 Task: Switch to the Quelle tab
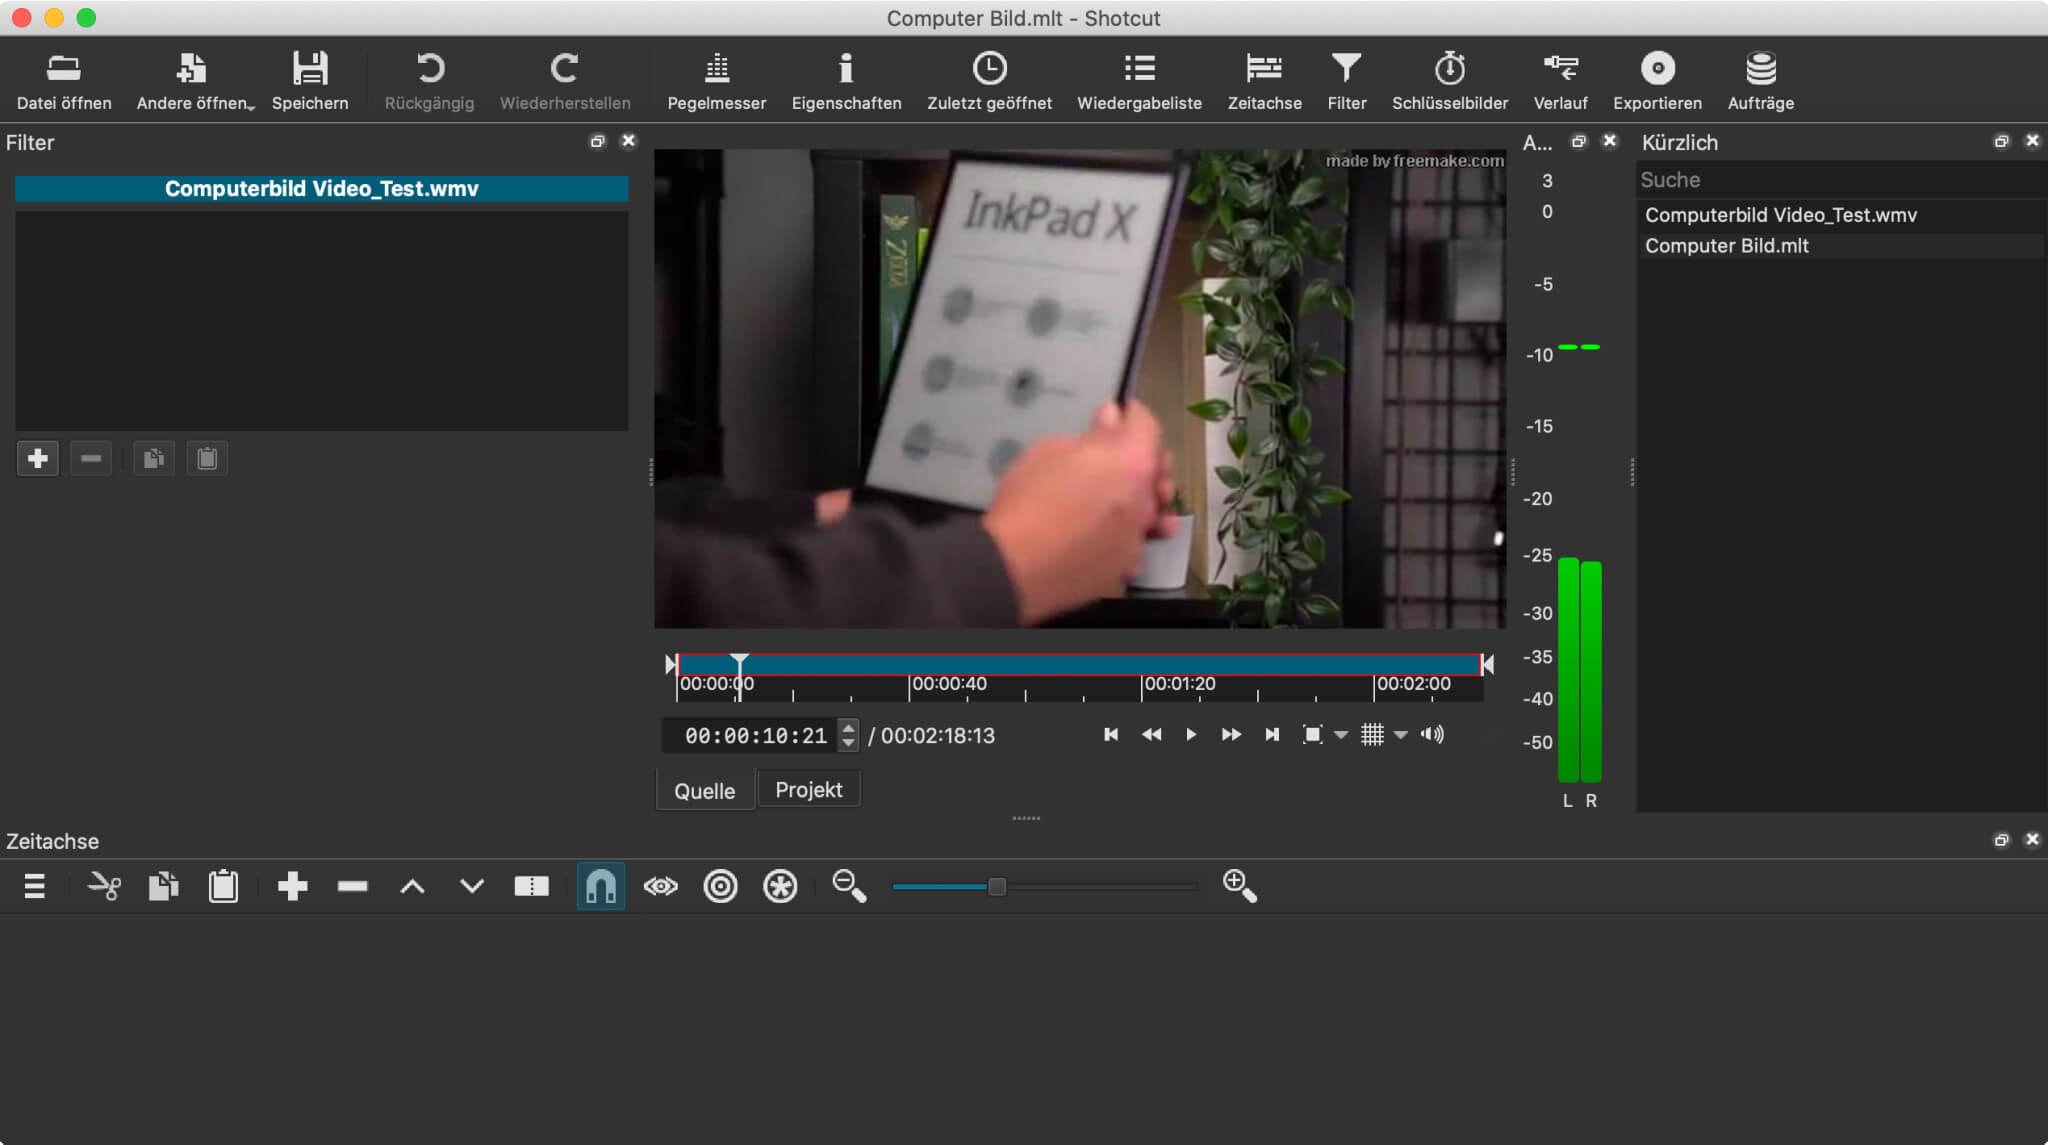pyautogui.click(x=703, y=790)
